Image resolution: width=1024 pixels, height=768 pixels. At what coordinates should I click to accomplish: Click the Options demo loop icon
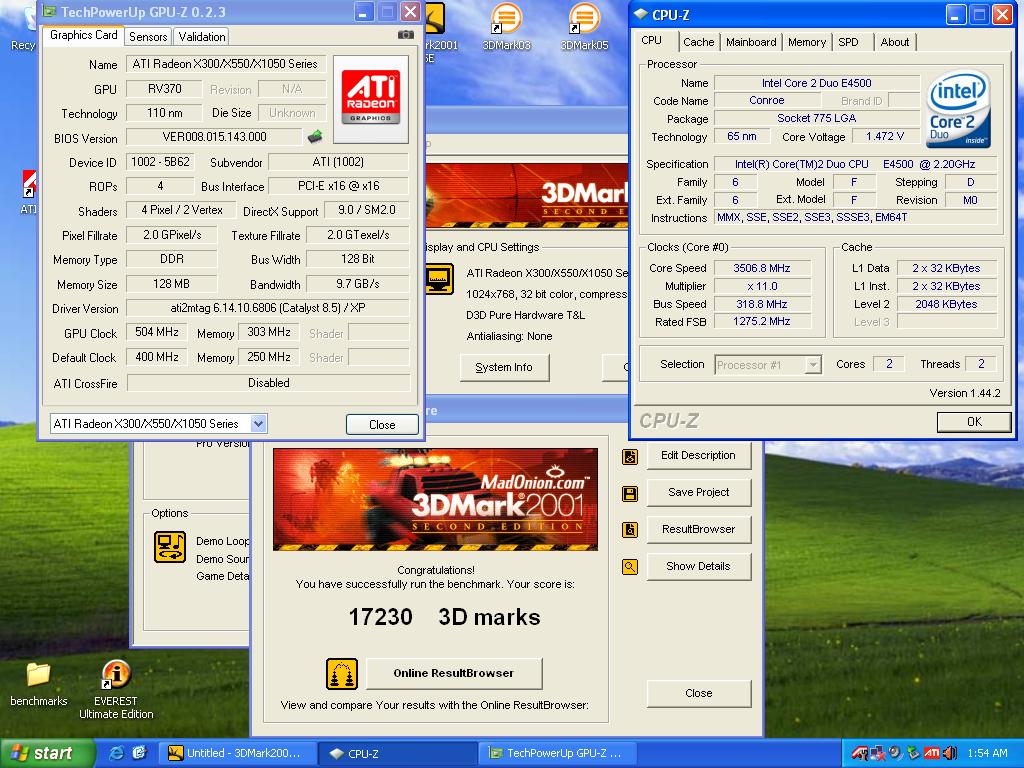coord(170,547)
